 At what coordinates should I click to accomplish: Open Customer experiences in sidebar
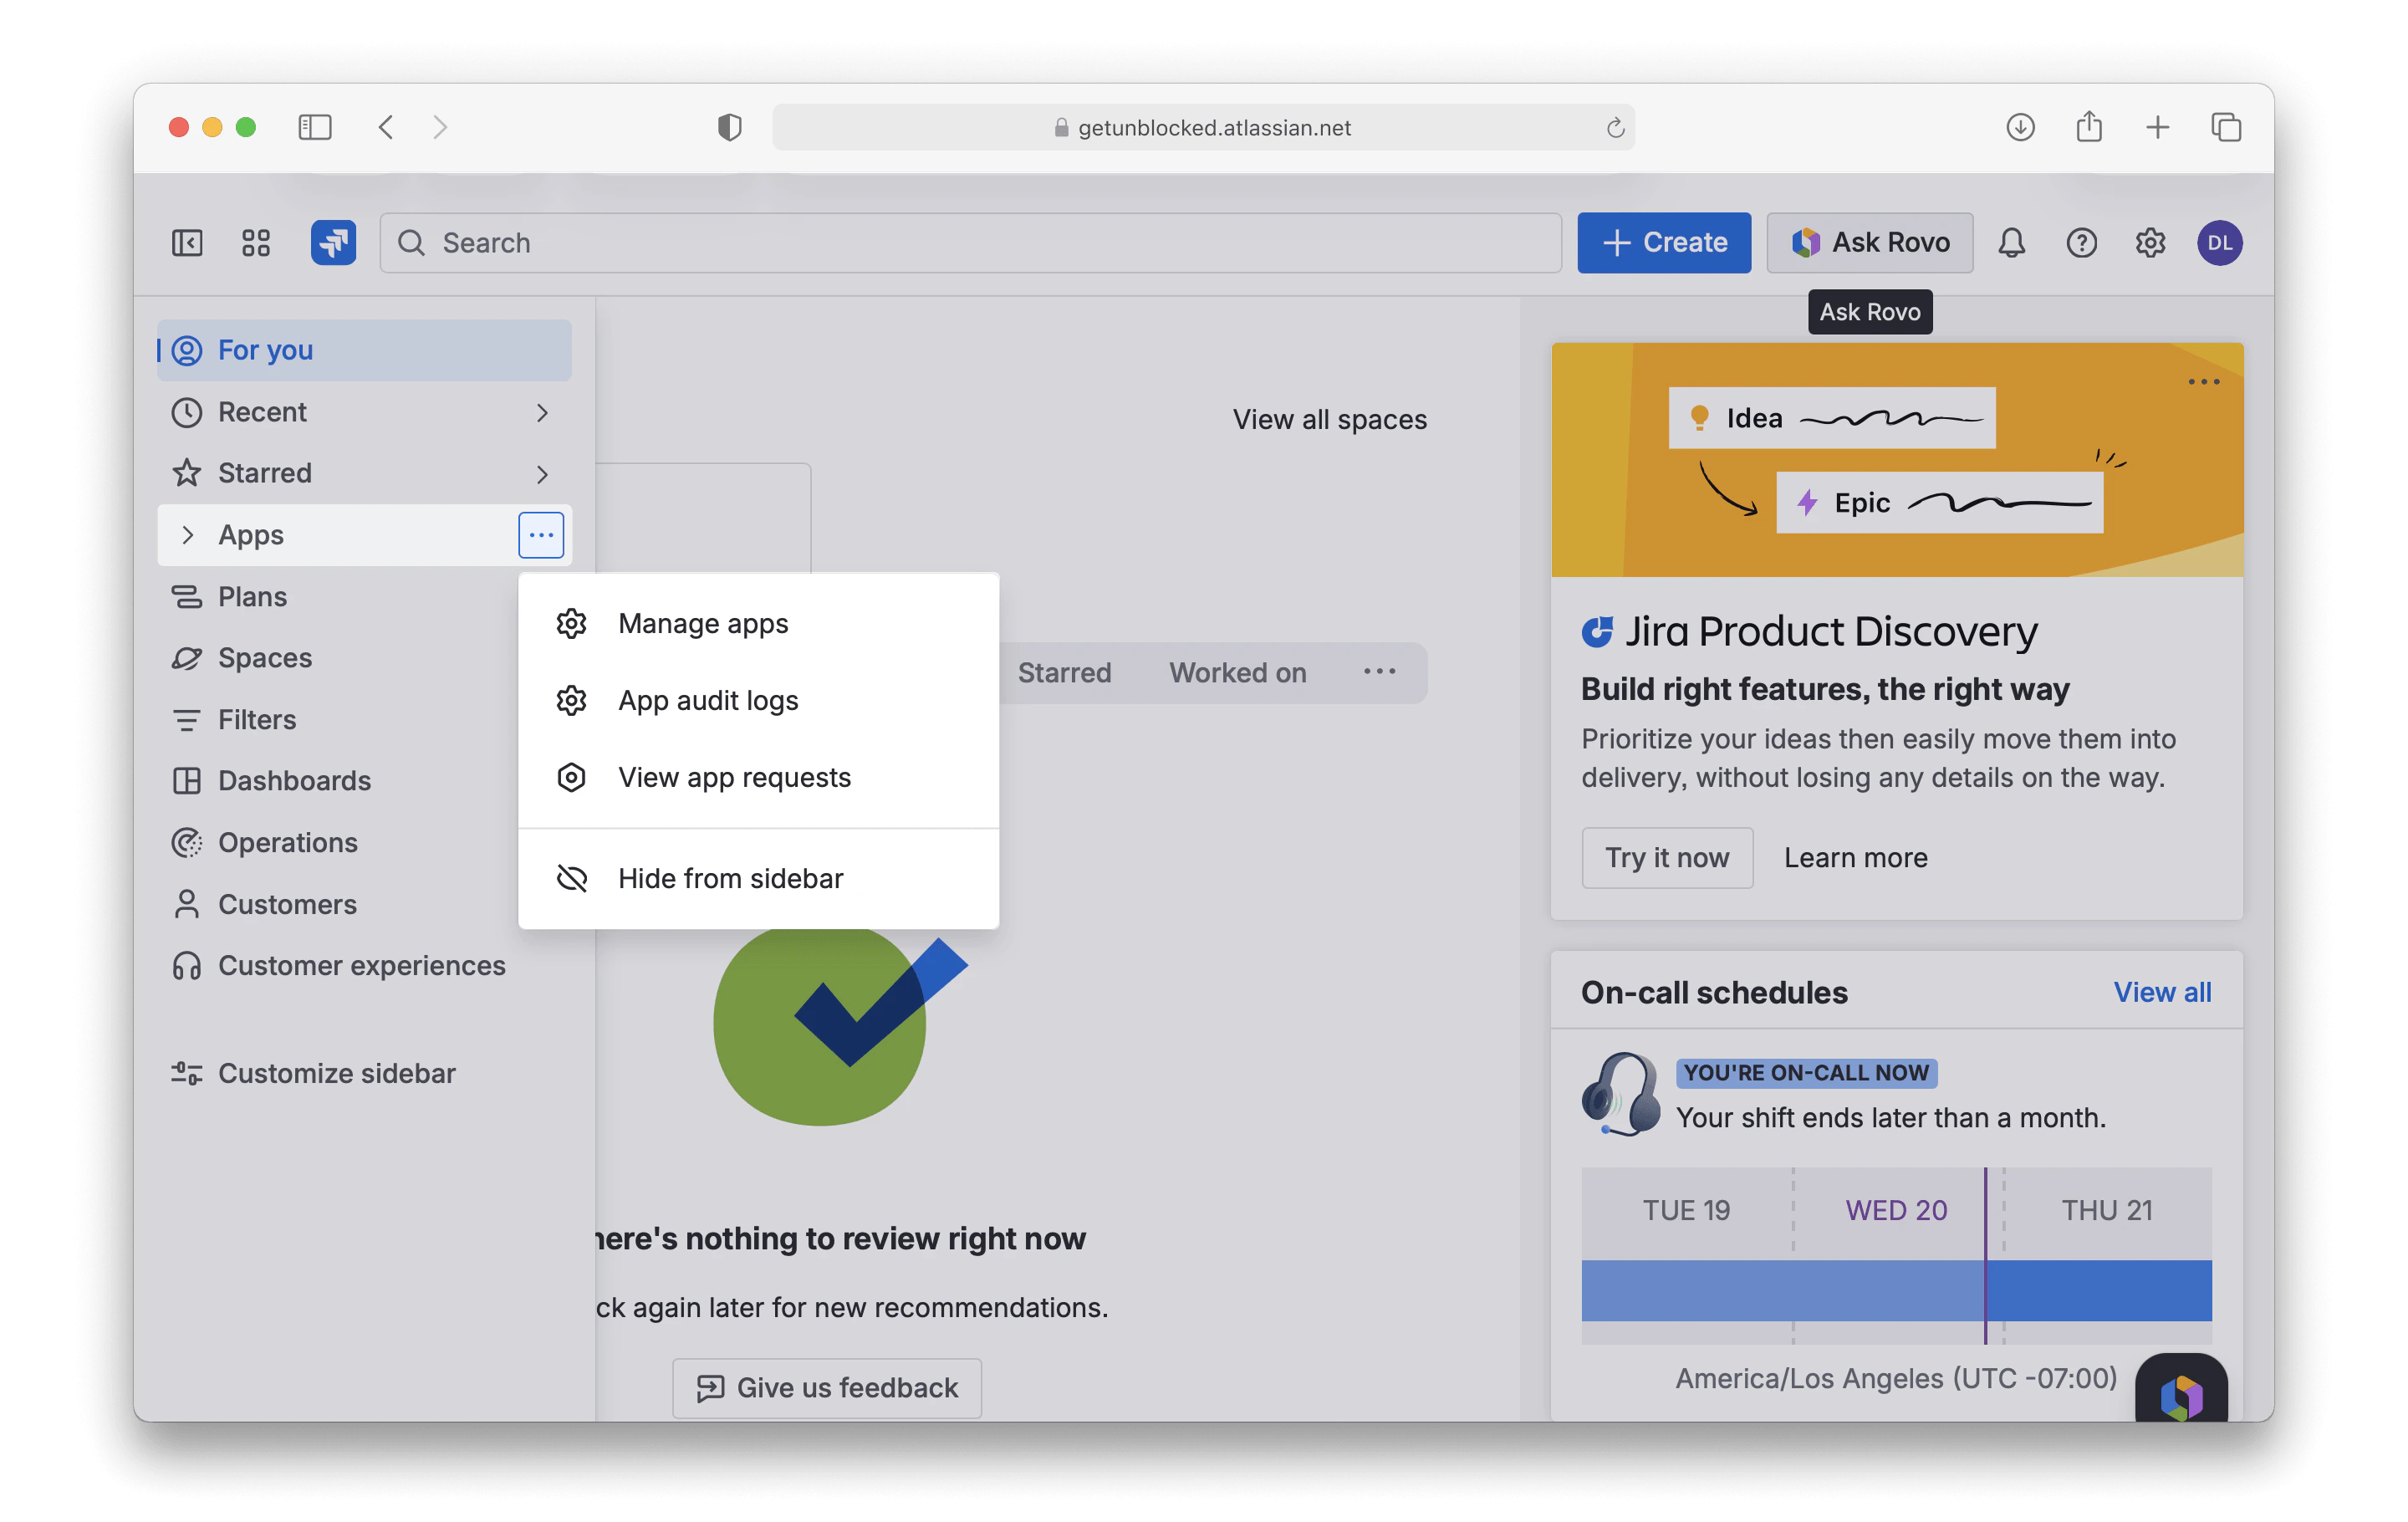(364, 966)
